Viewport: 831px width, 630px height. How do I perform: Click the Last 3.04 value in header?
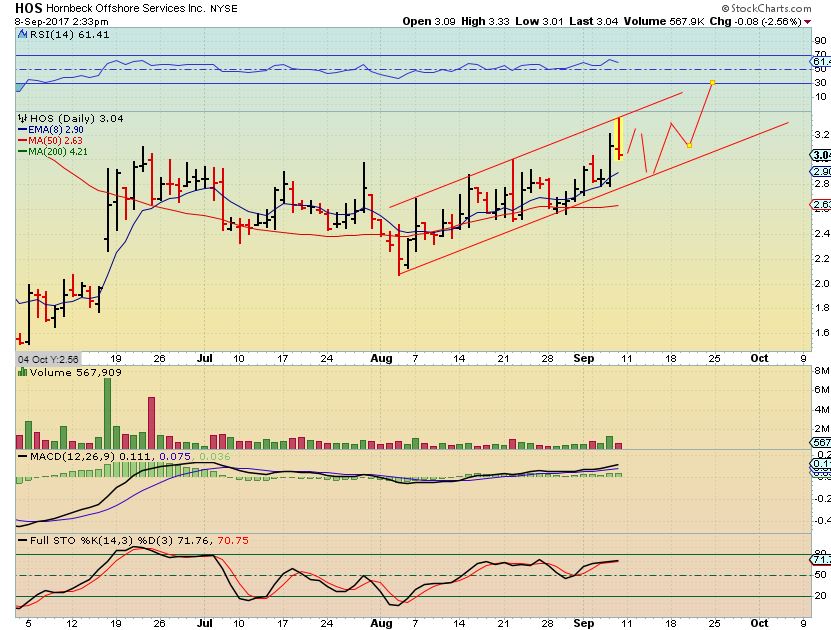point(594,21)
